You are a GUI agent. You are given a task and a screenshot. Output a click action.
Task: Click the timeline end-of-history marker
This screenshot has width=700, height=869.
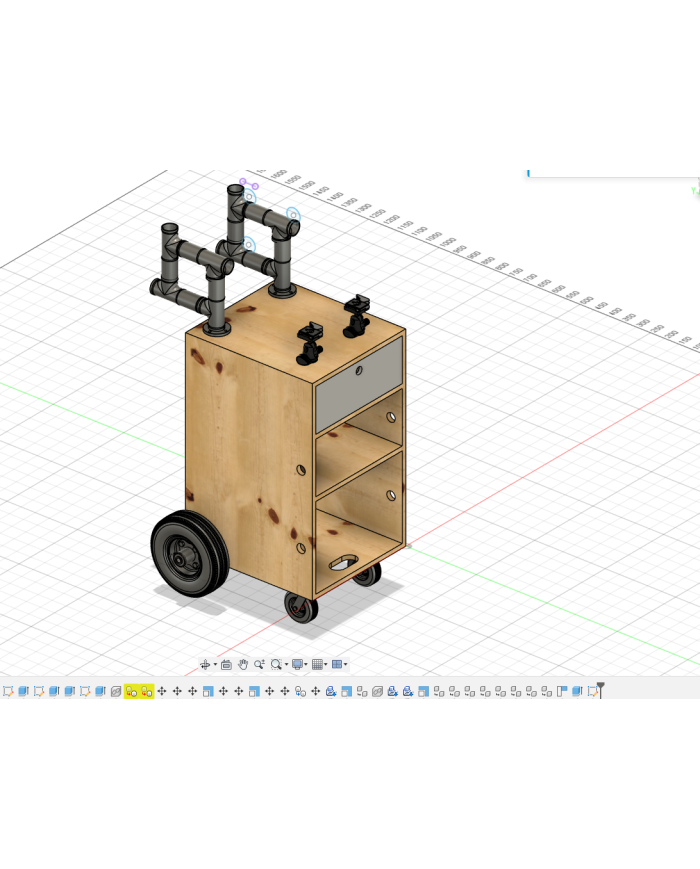click(x=599, y=689)
